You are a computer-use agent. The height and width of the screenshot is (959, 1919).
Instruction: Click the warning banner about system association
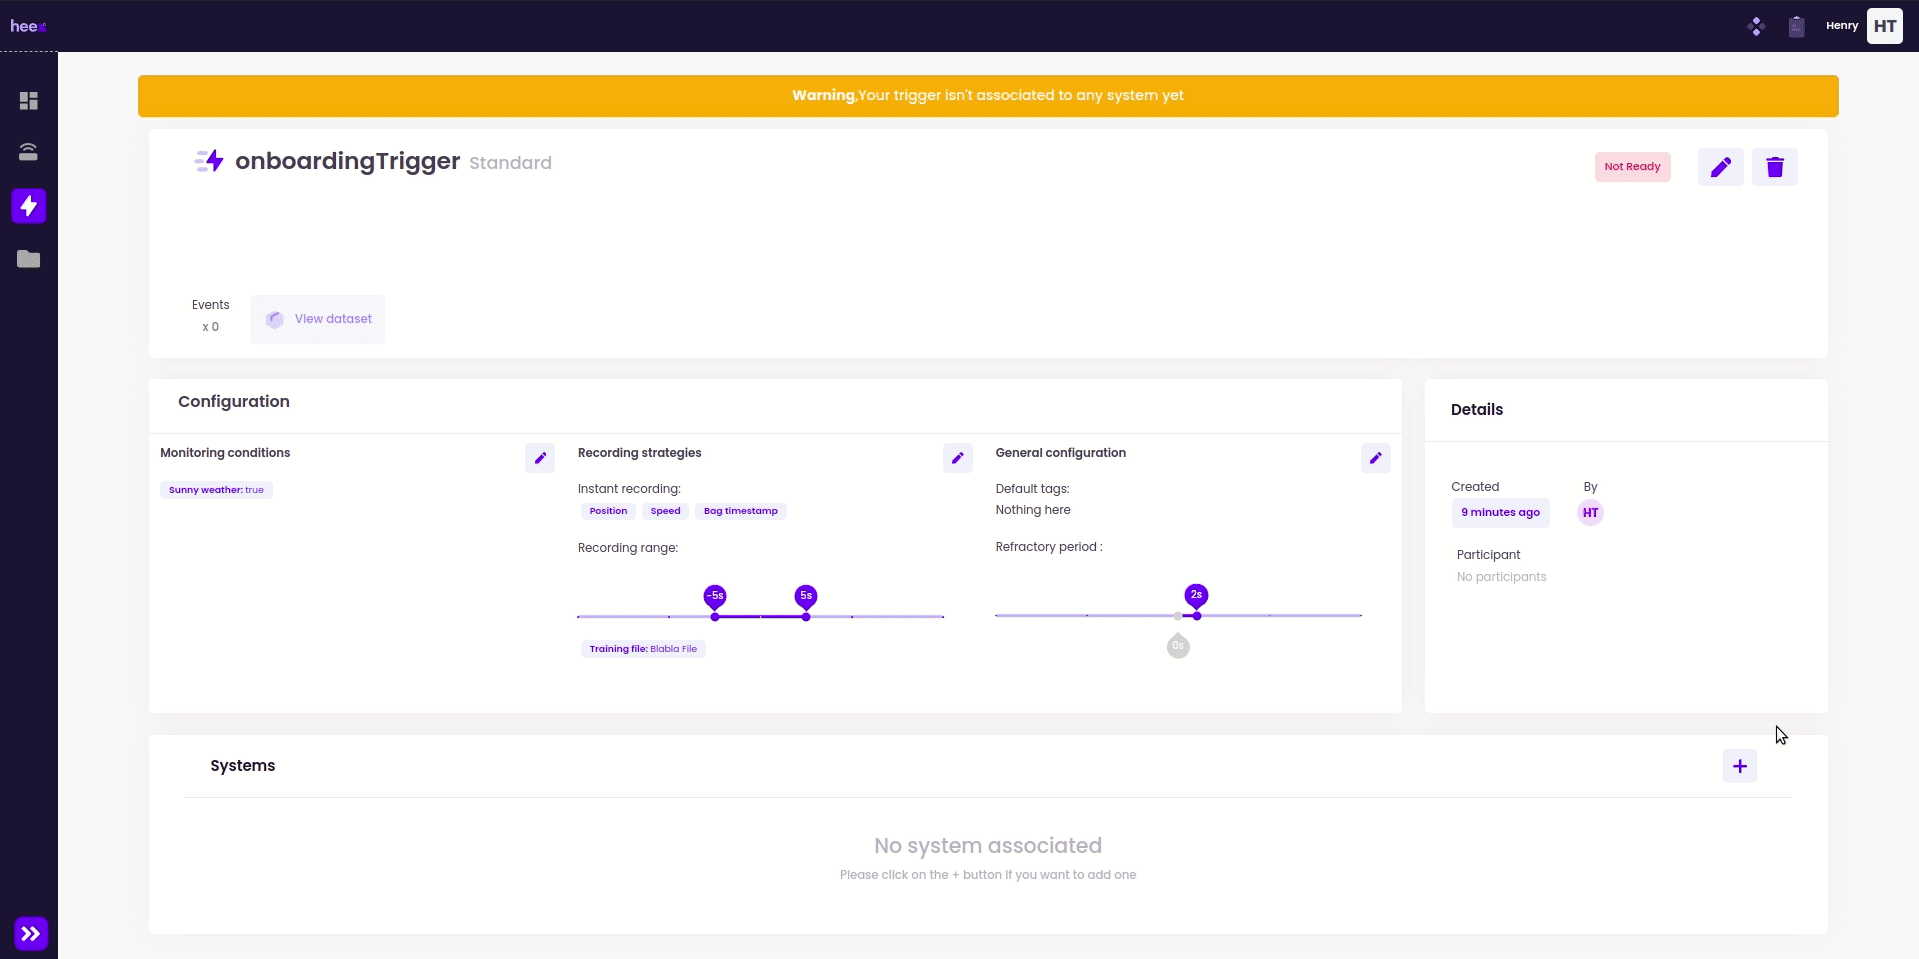[988, 96]
